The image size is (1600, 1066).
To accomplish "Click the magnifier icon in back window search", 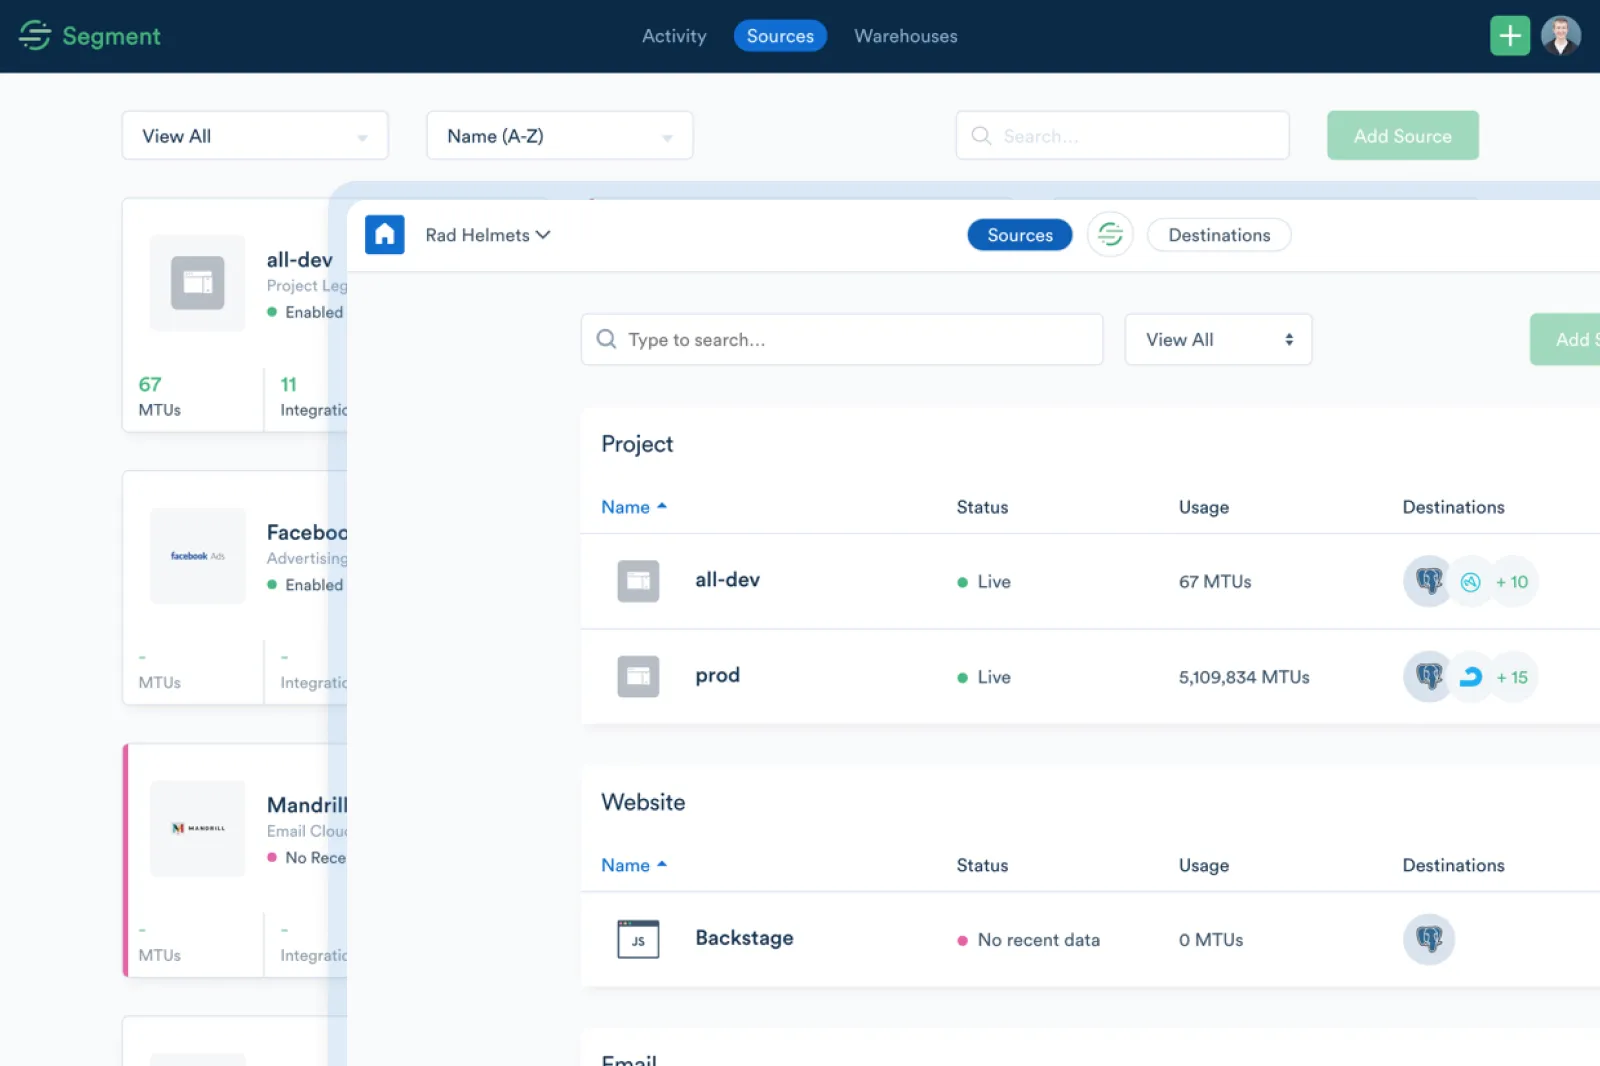I will point(981,135).
